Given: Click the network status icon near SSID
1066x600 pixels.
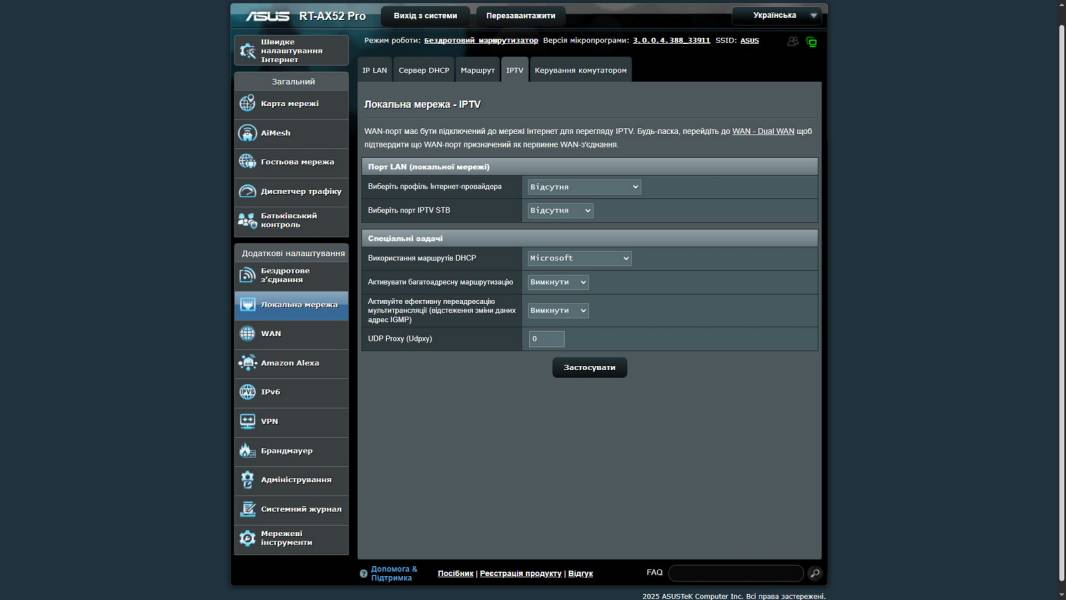Looking at the screenshot, I should tap(811, 42).
